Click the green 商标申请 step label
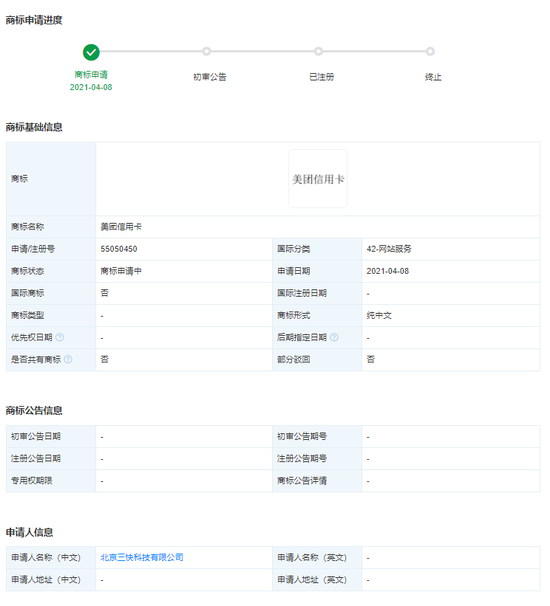The width and height of the screenshot is (550, 606). [91, 74]
